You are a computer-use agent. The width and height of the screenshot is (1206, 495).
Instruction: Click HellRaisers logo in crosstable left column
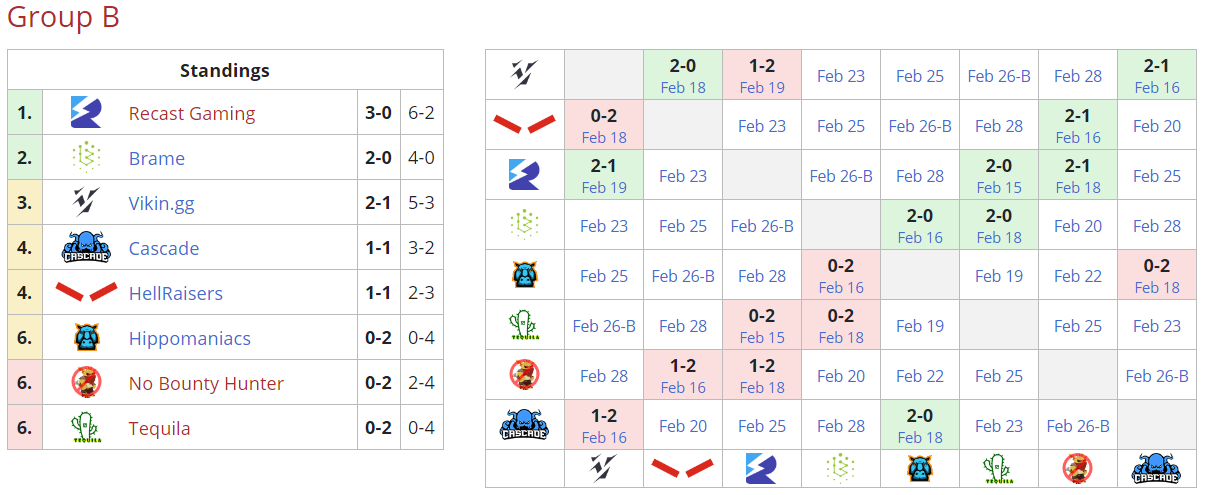tap(525, 125)
